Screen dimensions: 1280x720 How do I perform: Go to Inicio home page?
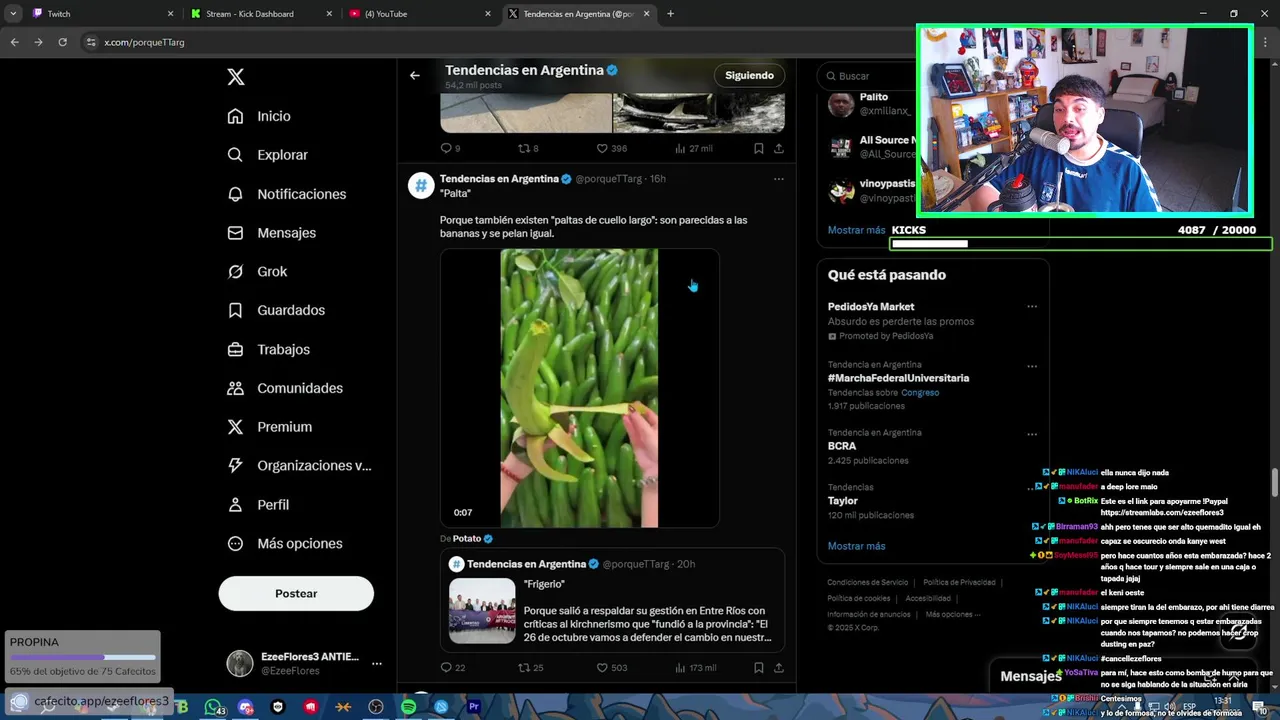pyautogui.click(x=259, y=116)
